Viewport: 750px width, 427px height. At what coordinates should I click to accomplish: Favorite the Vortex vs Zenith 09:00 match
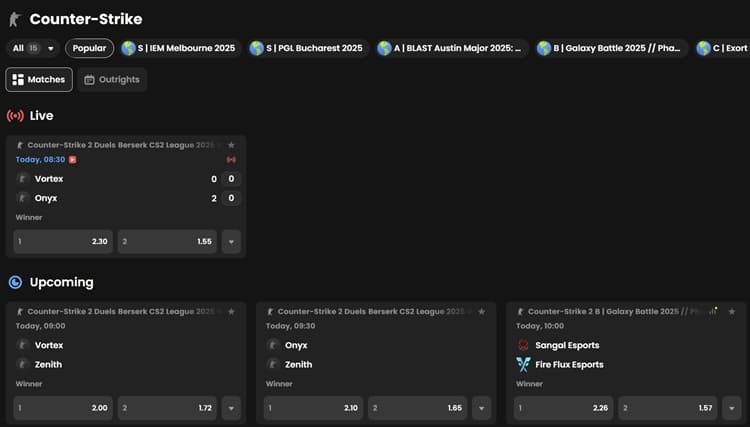(x=232, y=311)
